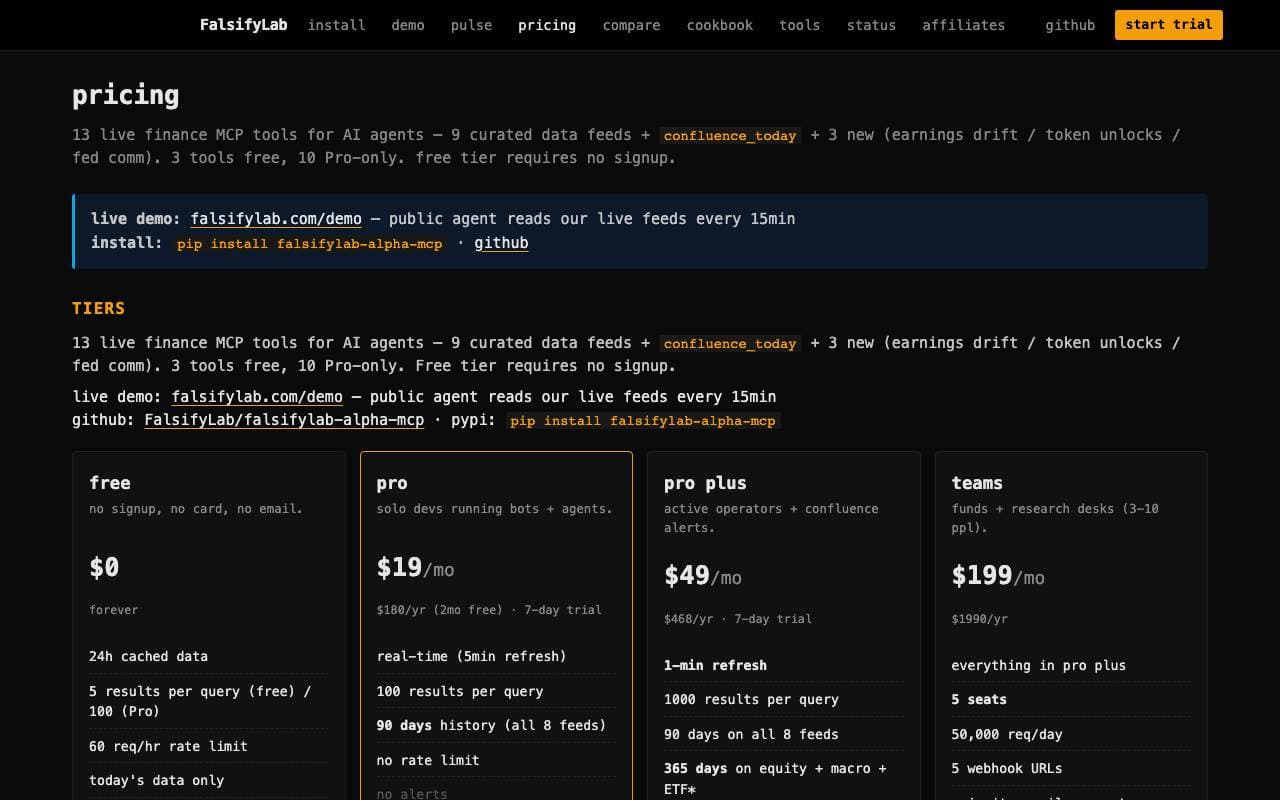The height and width of the screenshot is (800, 1280).
Task: Click '1000 results per query' row
Action: coord(783,700)
